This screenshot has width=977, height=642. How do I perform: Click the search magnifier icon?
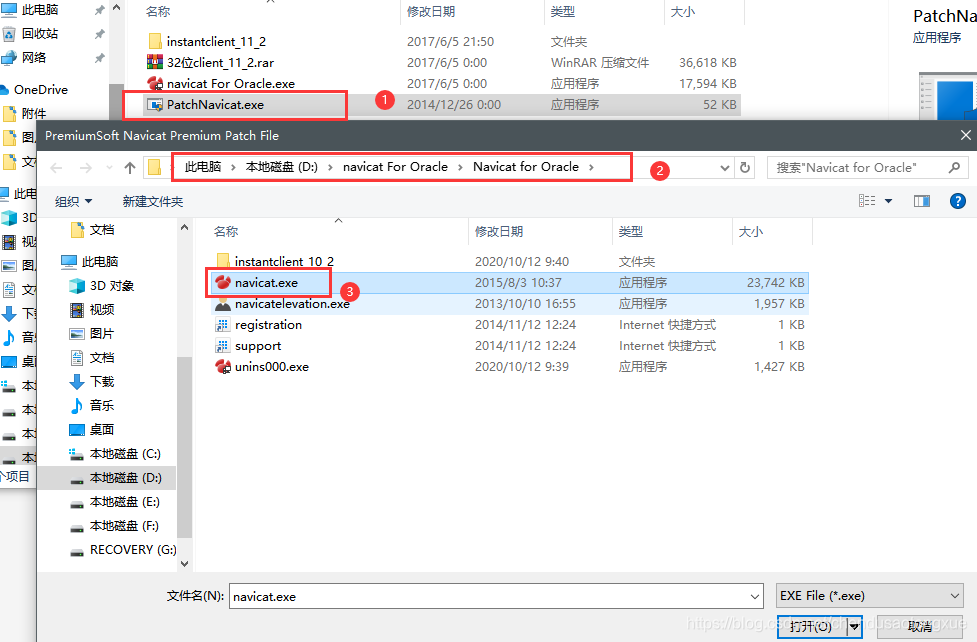[x=954, y=167]
